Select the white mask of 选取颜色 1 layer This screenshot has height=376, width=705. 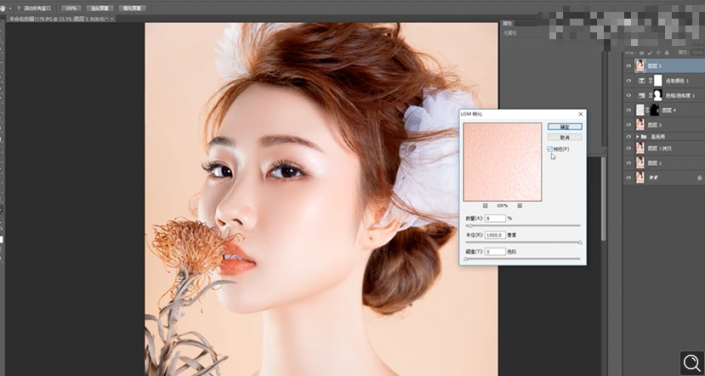point(658,81)
